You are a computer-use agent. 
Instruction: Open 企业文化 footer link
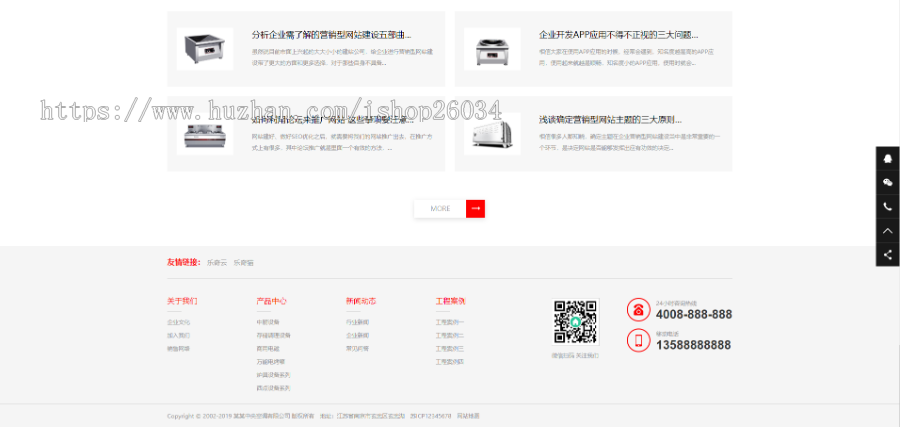tap(179, 323)
